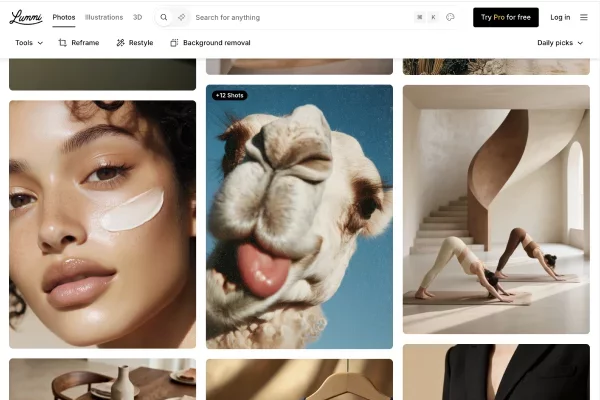The height and width of the screenshot is (400, 600).
Task: Click the Reframe crop icon
Action: pyautogui.click(x=63, y=43)
